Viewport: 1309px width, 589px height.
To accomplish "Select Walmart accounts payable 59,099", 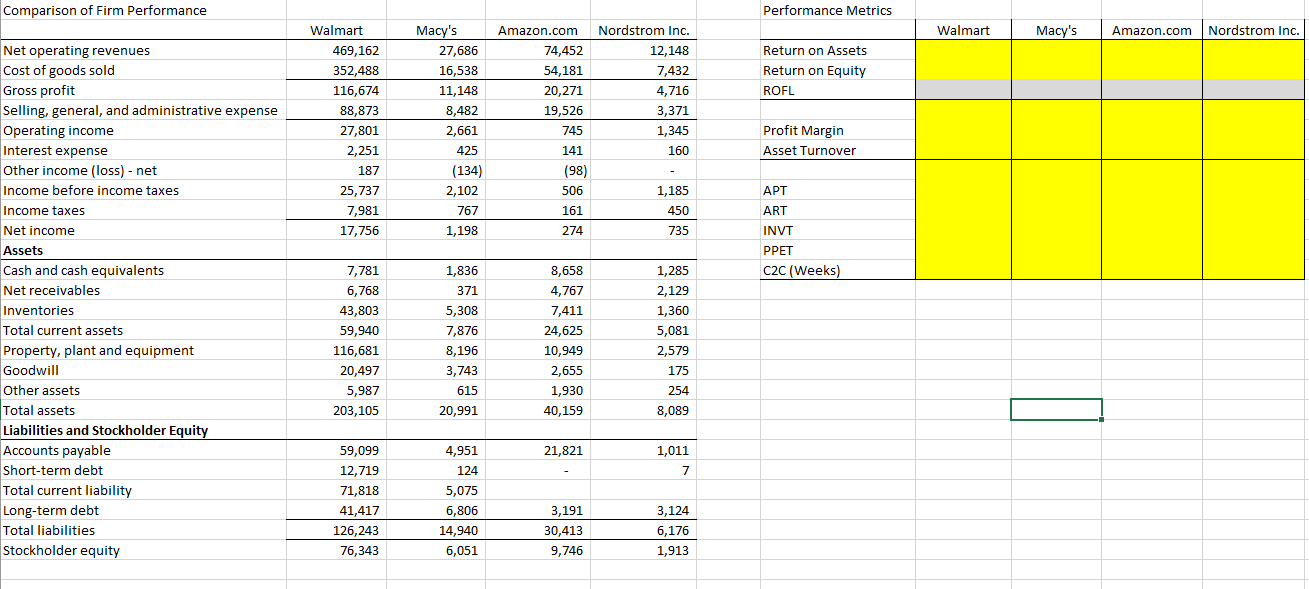I will (359, 450).
